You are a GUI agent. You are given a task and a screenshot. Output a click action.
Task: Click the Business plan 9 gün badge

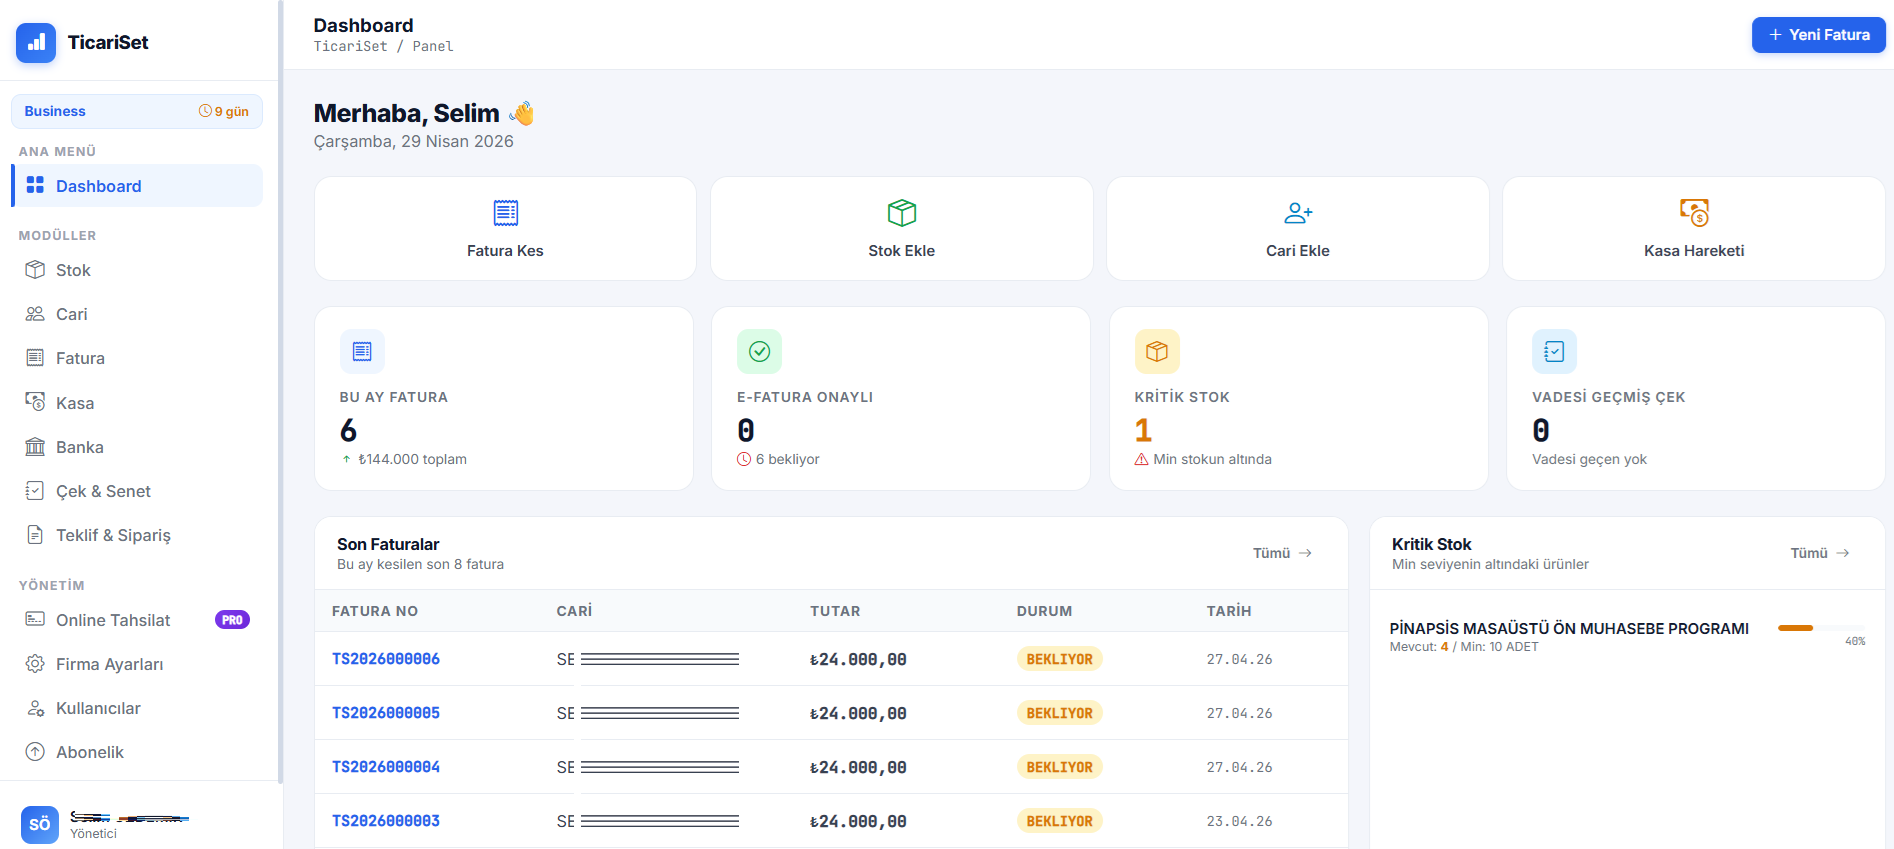click(224, 112)
